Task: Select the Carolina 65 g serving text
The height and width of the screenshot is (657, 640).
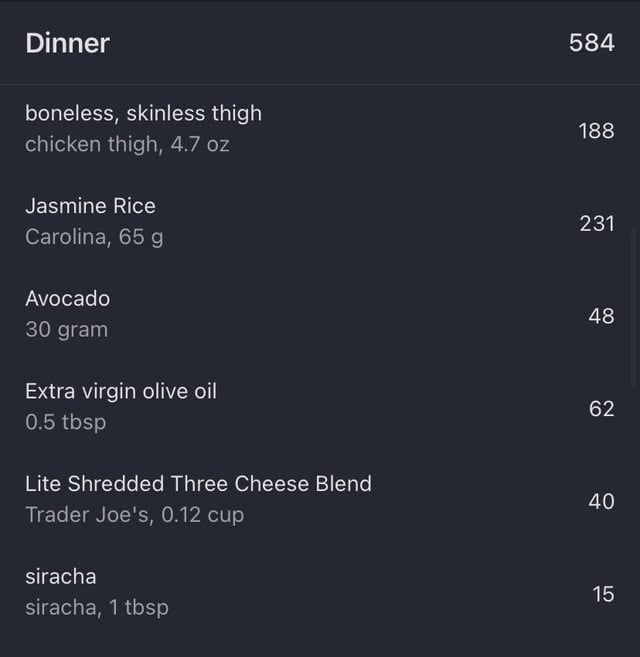Action: click(x=94, y=237)
